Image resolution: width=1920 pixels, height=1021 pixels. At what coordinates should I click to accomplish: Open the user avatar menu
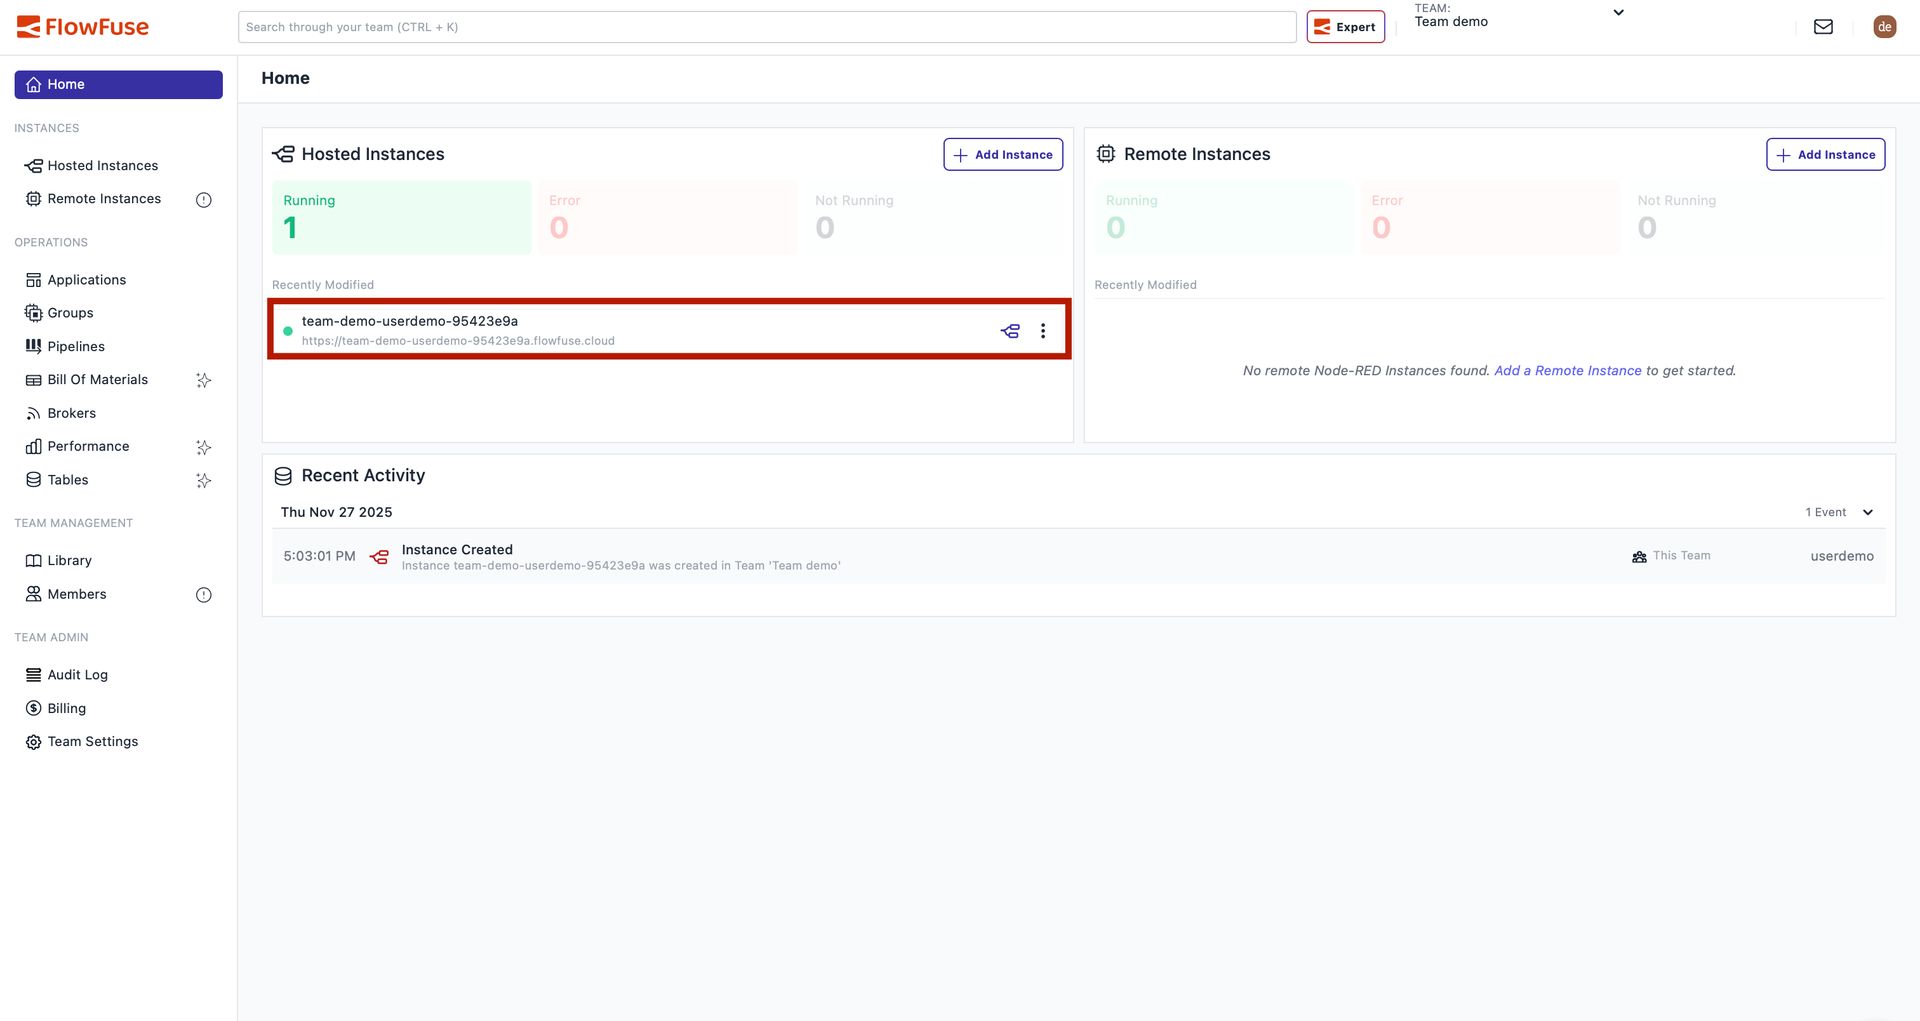(1884, 26)
